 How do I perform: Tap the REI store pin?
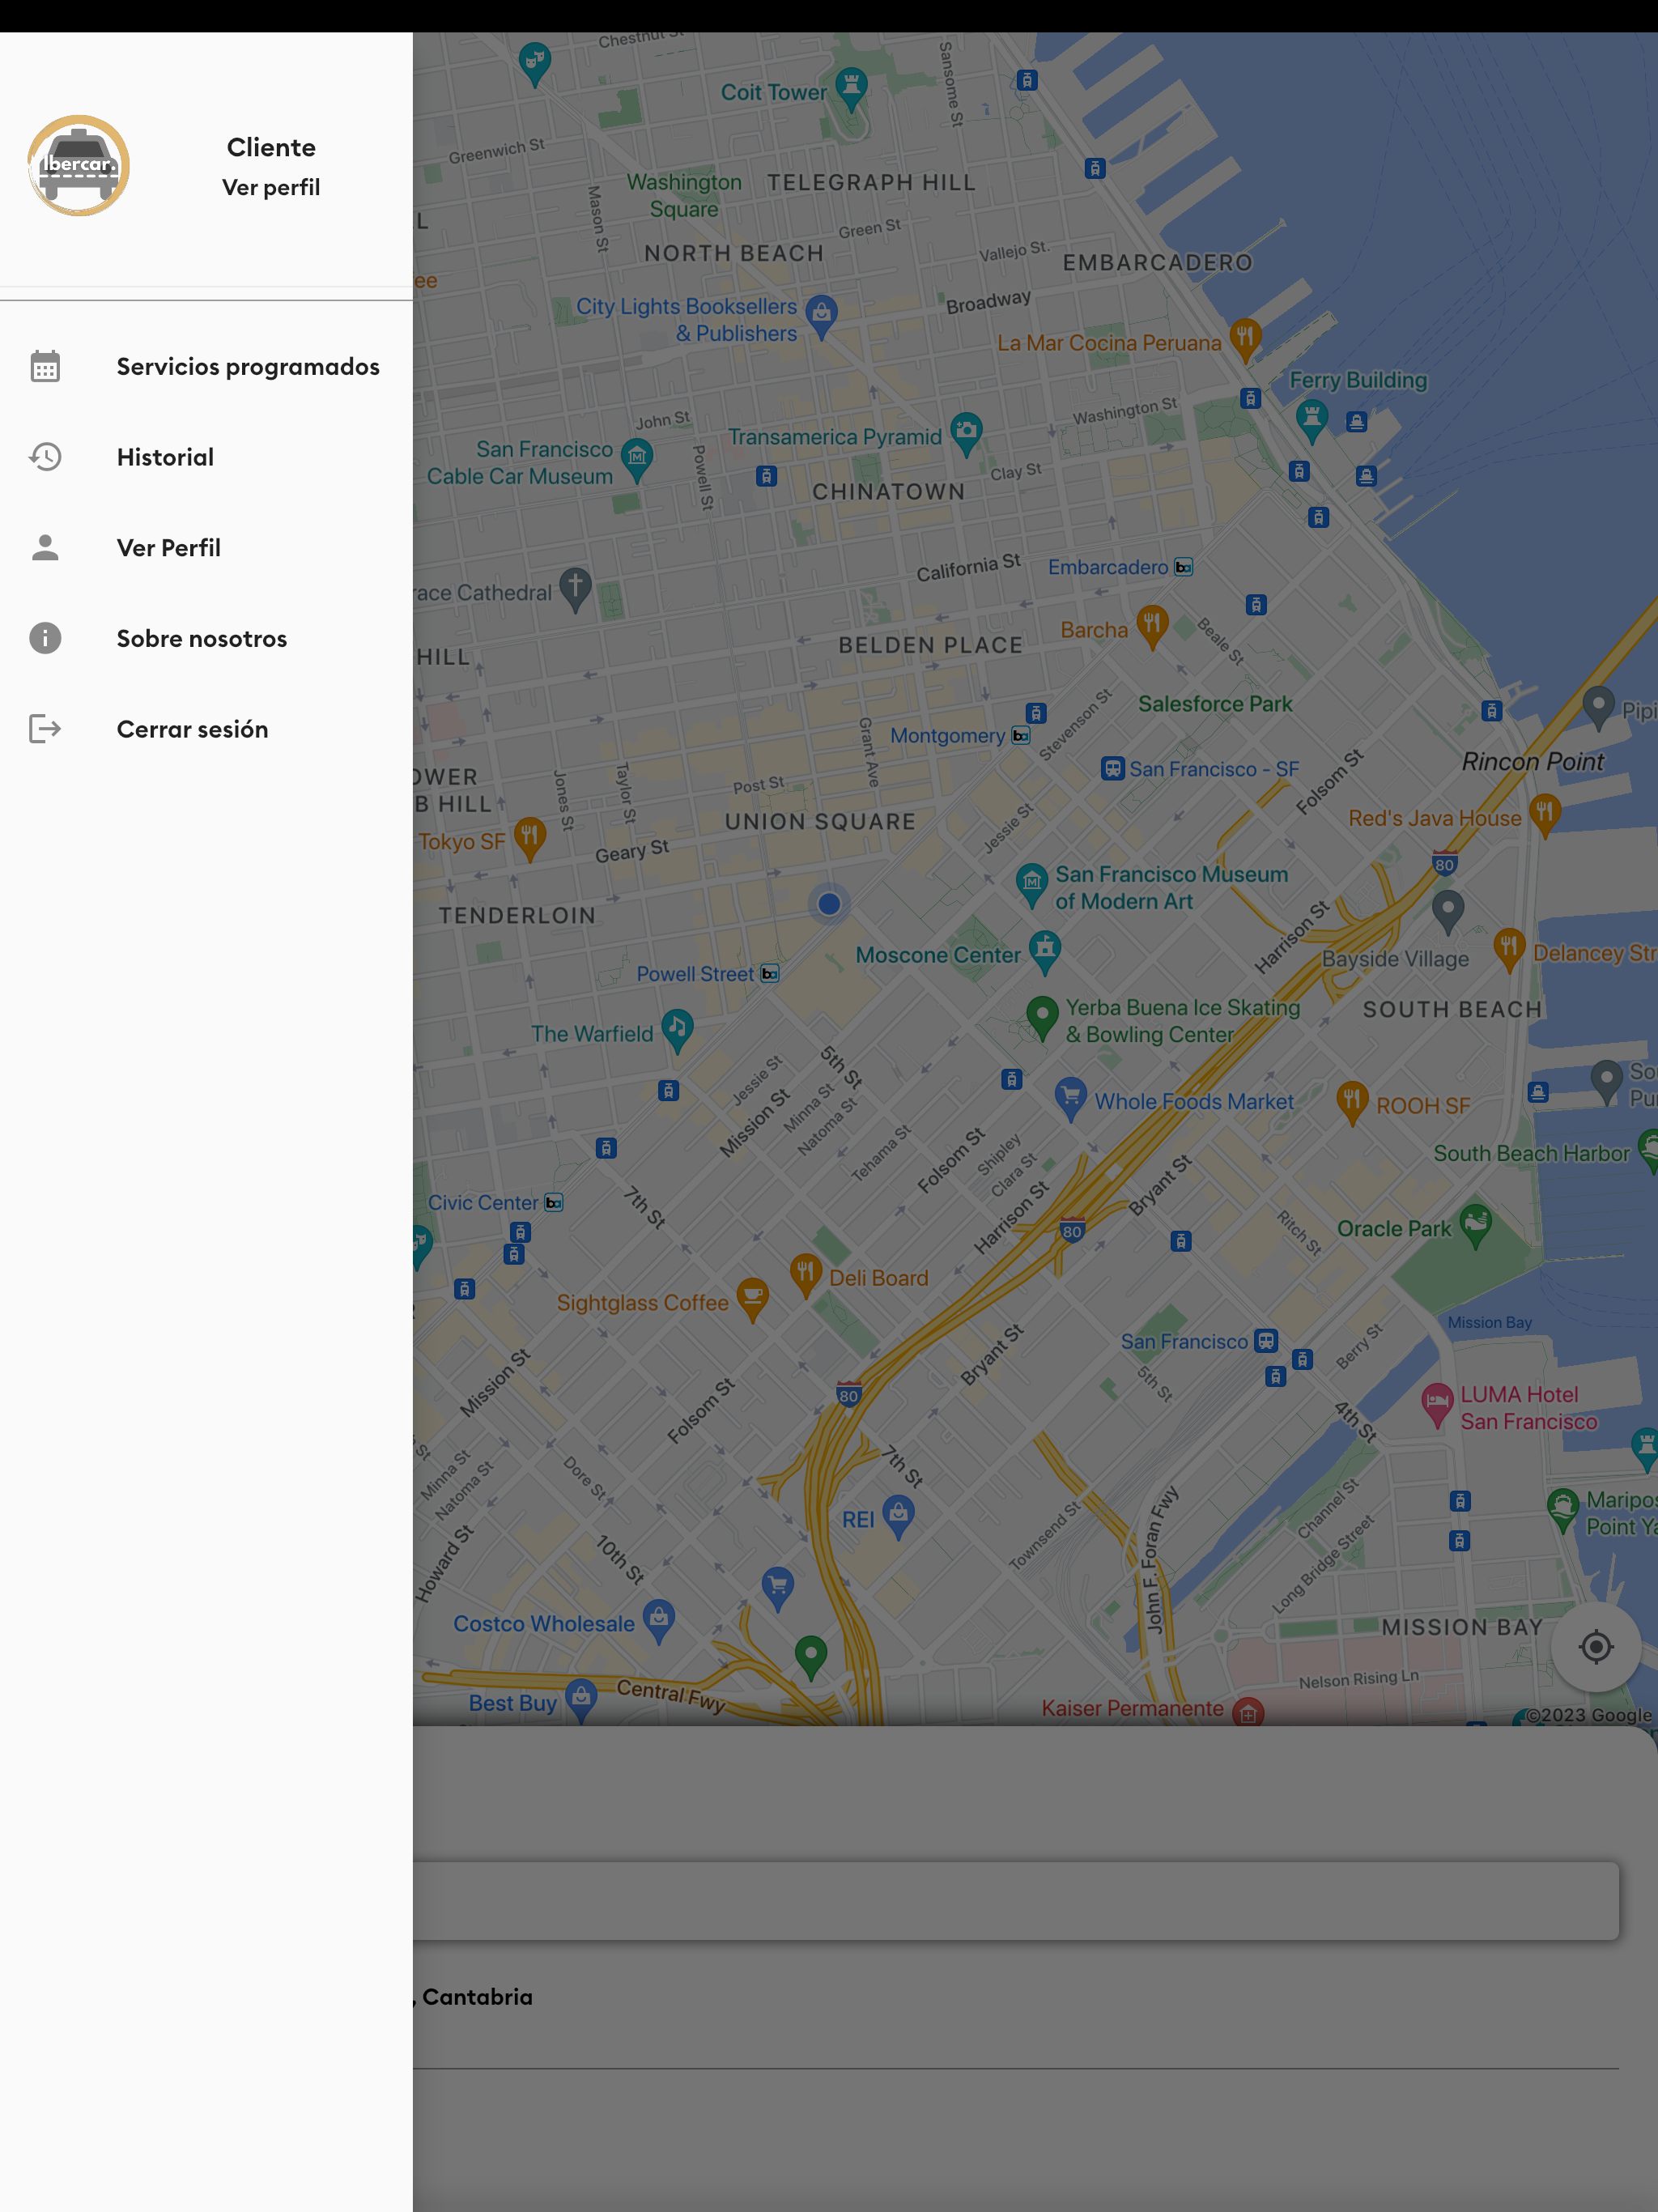(898, 1516)
